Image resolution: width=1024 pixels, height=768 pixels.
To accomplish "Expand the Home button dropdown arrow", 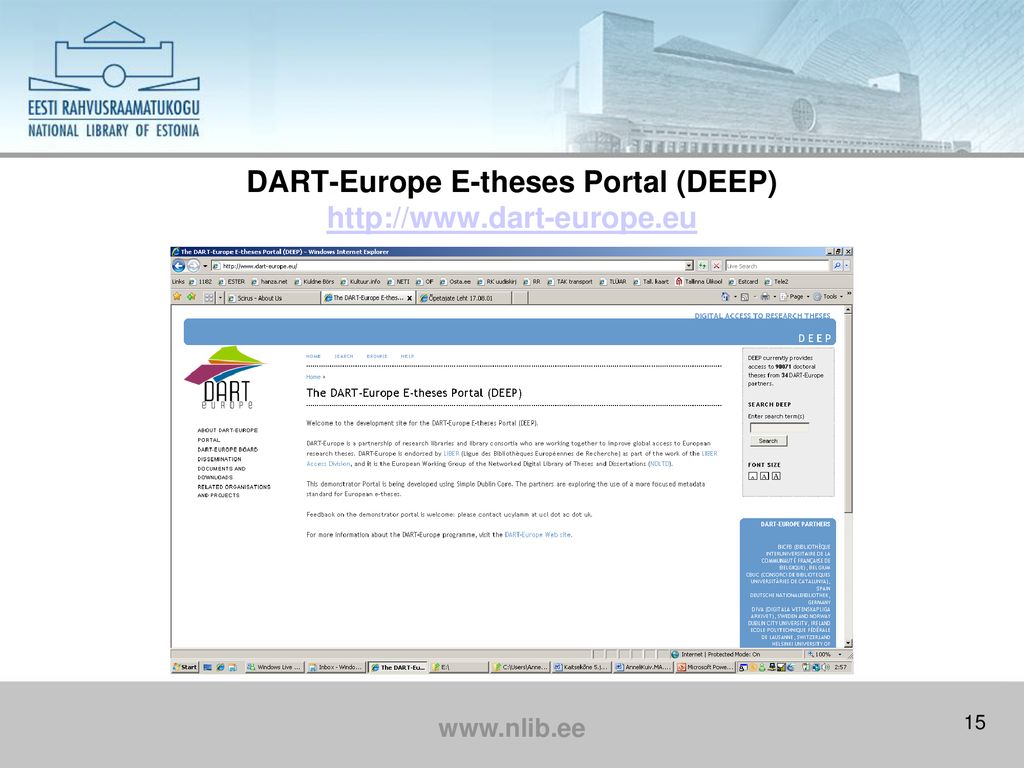I will click(x=735, y=296).
